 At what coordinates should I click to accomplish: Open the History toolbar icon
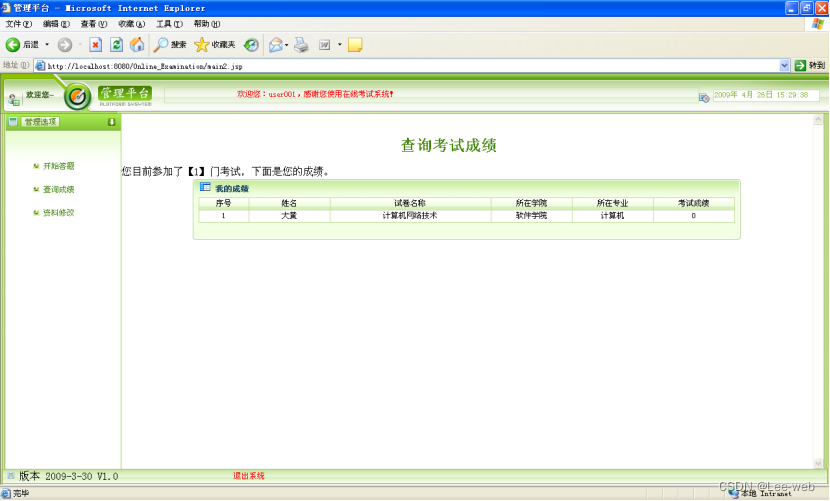click(251, 45)
